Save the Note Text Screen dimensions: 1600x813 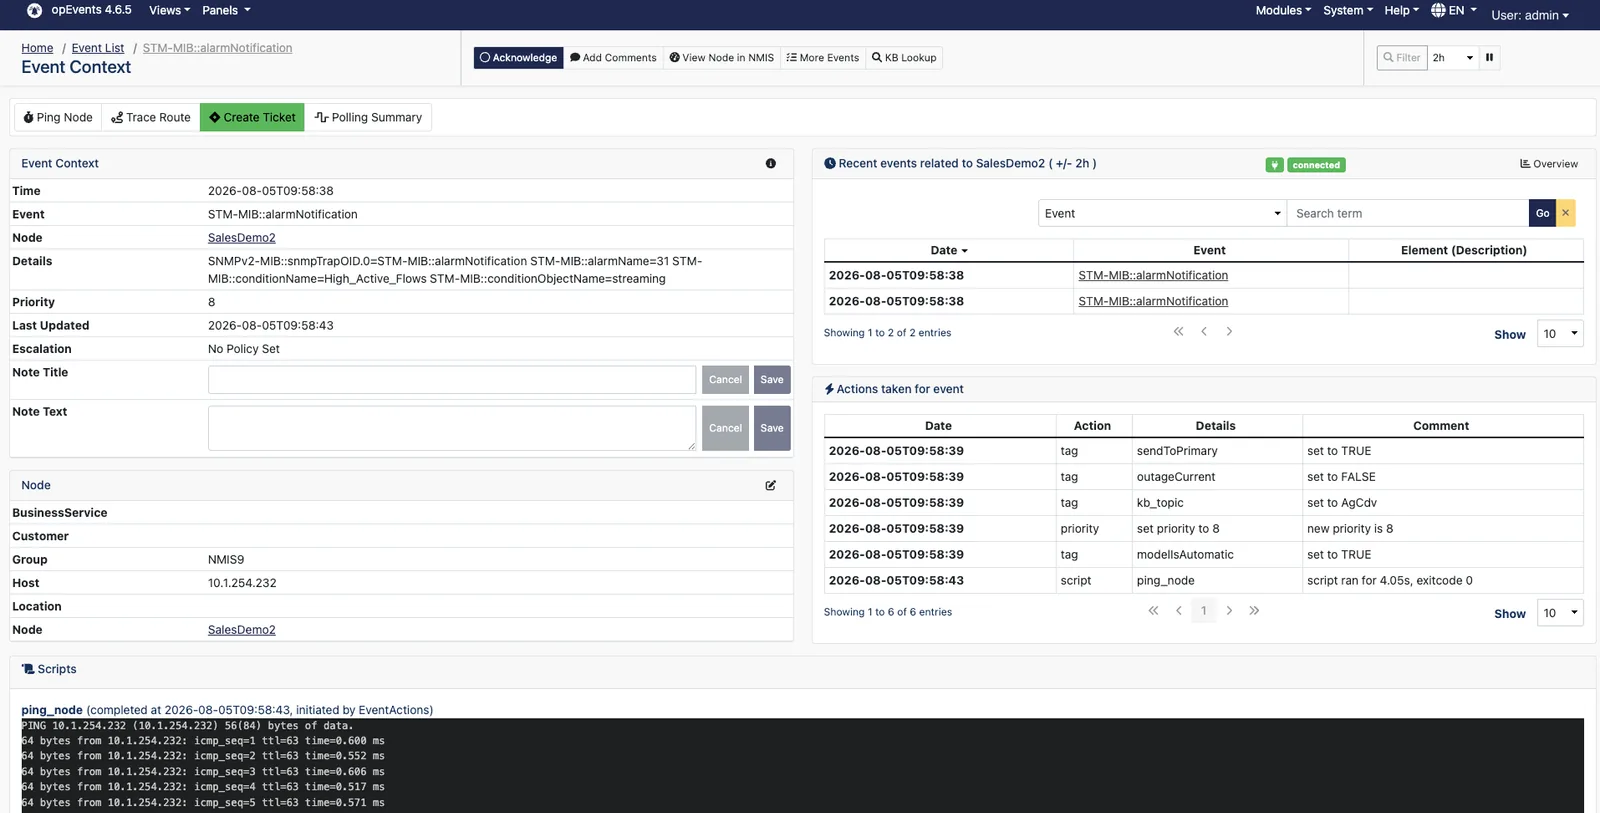pyautogui.click(x=772, y=428)
